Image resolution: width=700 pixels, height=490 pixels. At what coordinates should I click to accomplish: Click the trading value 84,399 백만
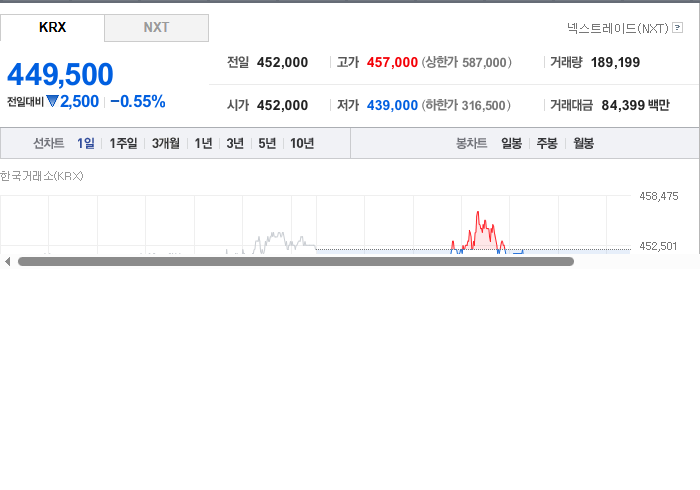tap(635, 105)
